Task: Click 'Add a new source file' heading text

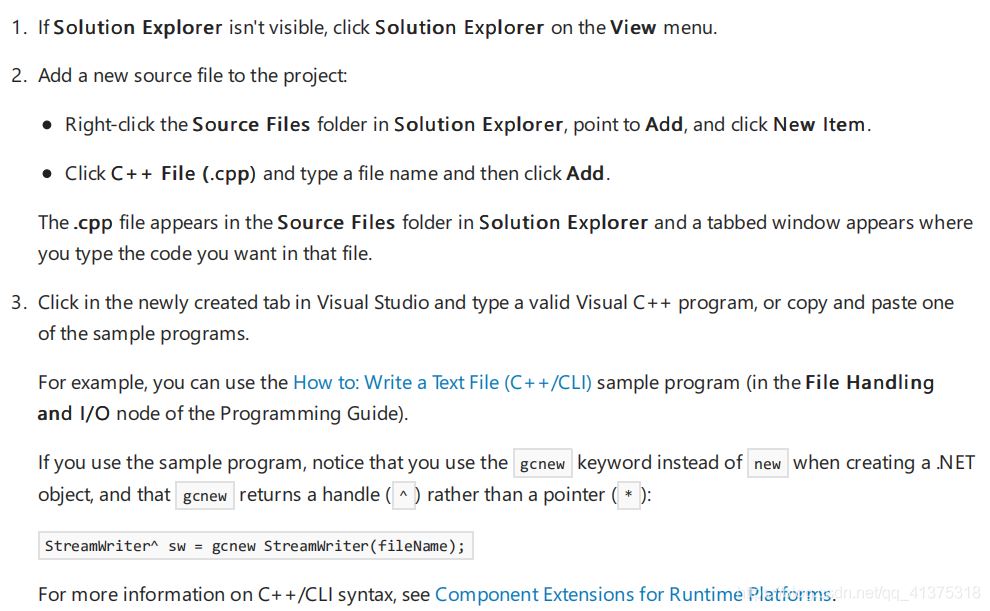Action: coord(192,75)
